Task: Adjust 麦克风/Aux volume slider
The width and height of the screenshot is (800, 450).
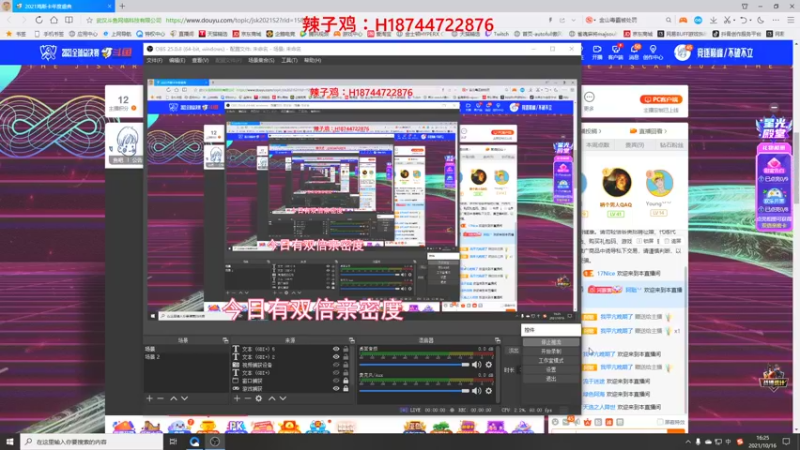Action: pyautogui.click(x=414, y=391)
